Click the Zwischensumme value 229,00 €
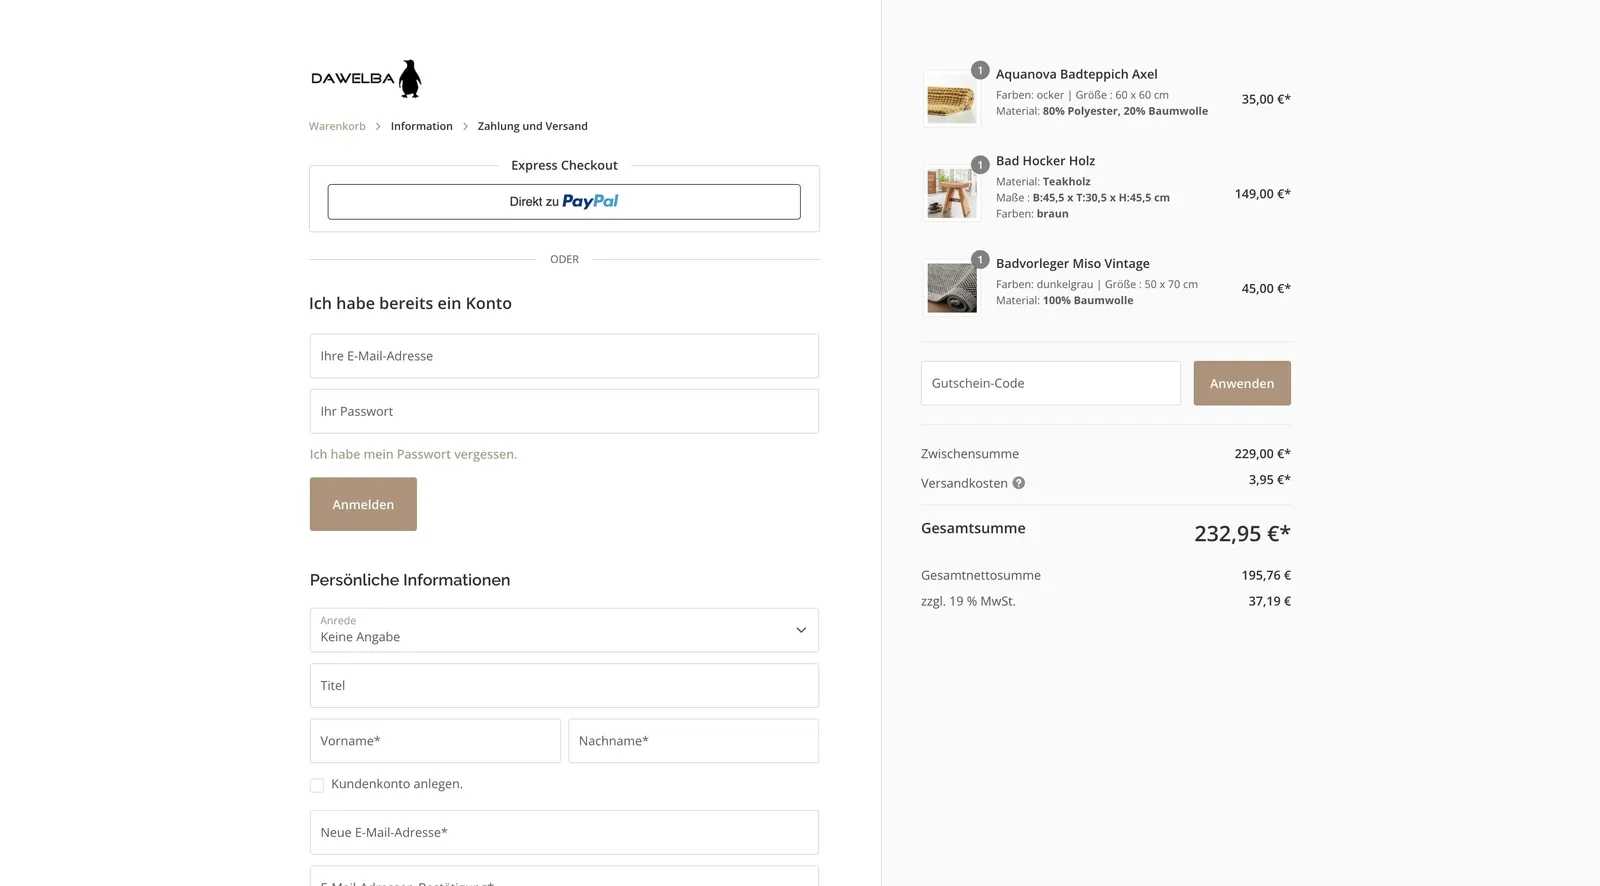 coord(1262,453)
